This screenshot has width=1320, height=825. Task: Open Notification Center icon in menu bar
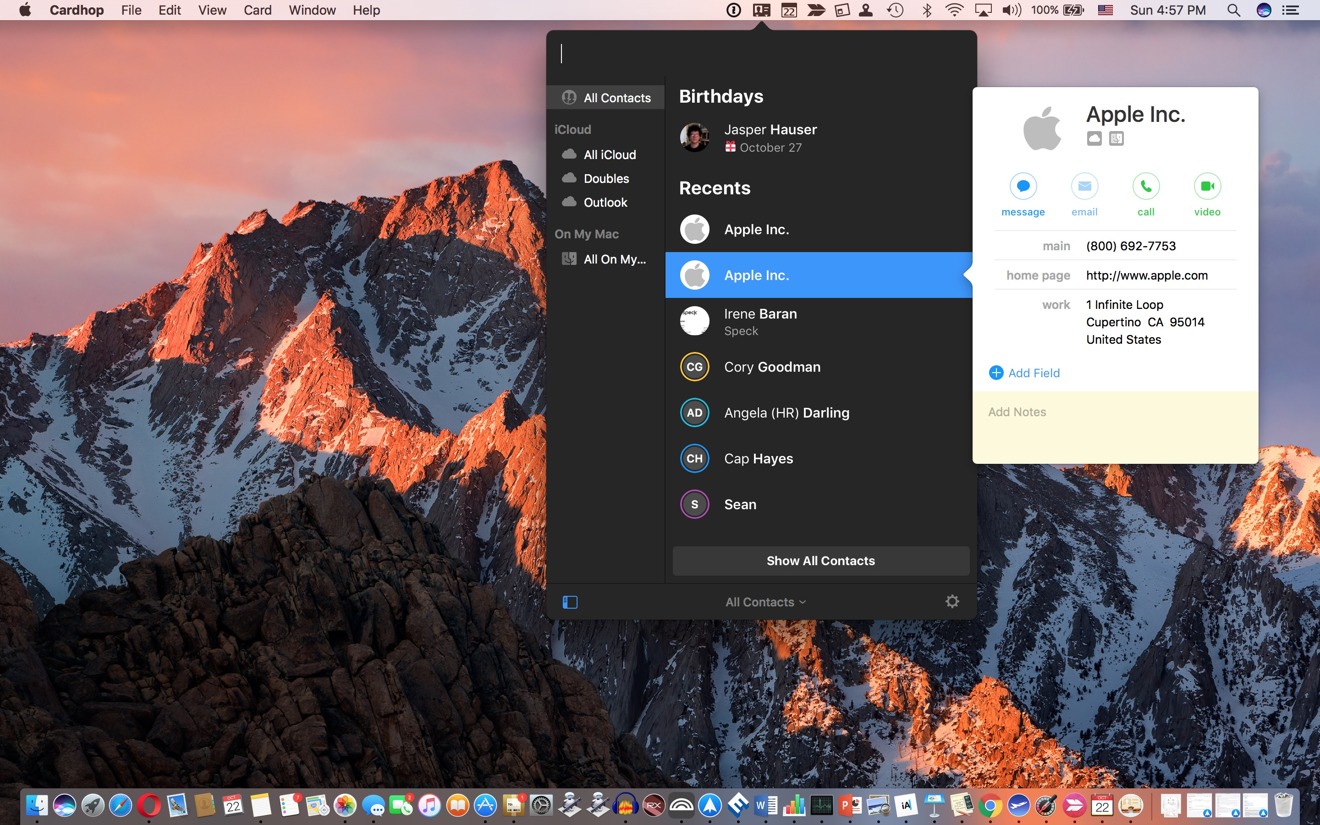[1292, 10]
